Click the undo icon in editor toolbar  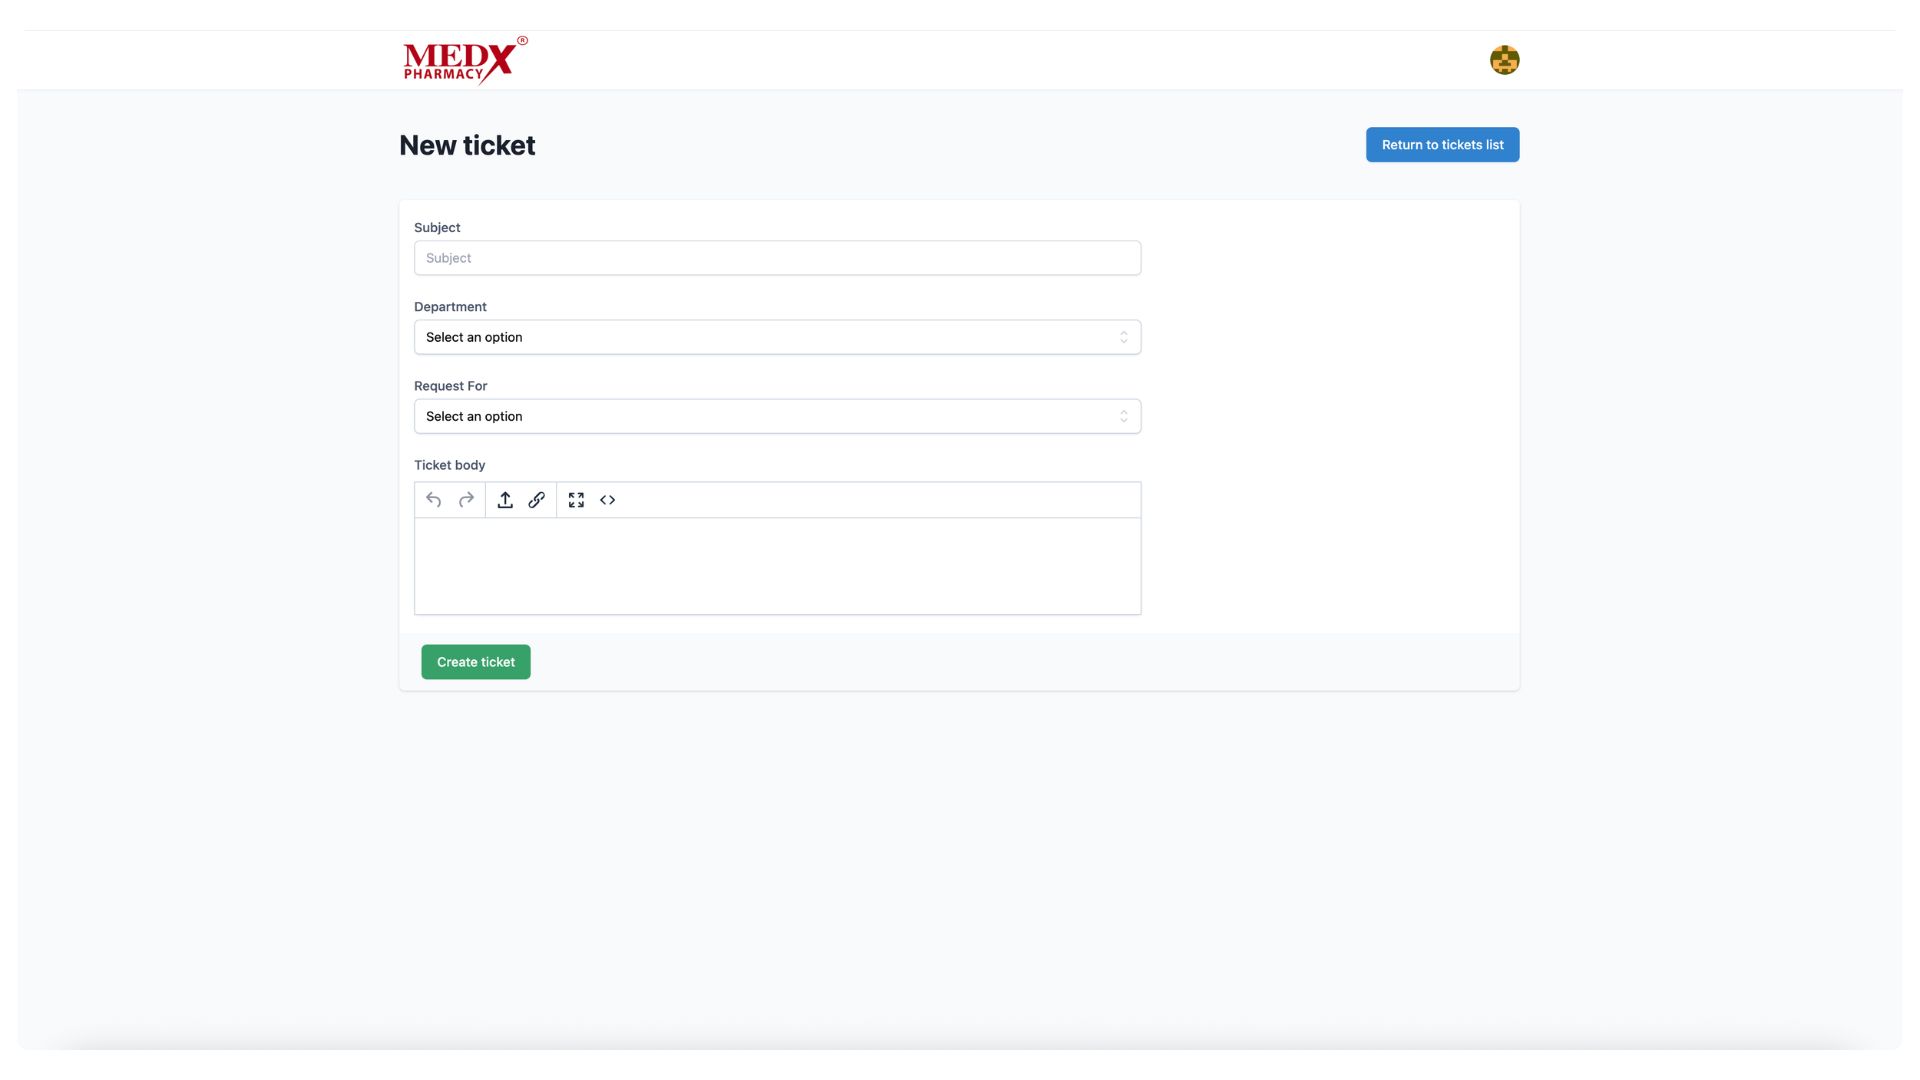pyautogui.click(x=433, y=500)
